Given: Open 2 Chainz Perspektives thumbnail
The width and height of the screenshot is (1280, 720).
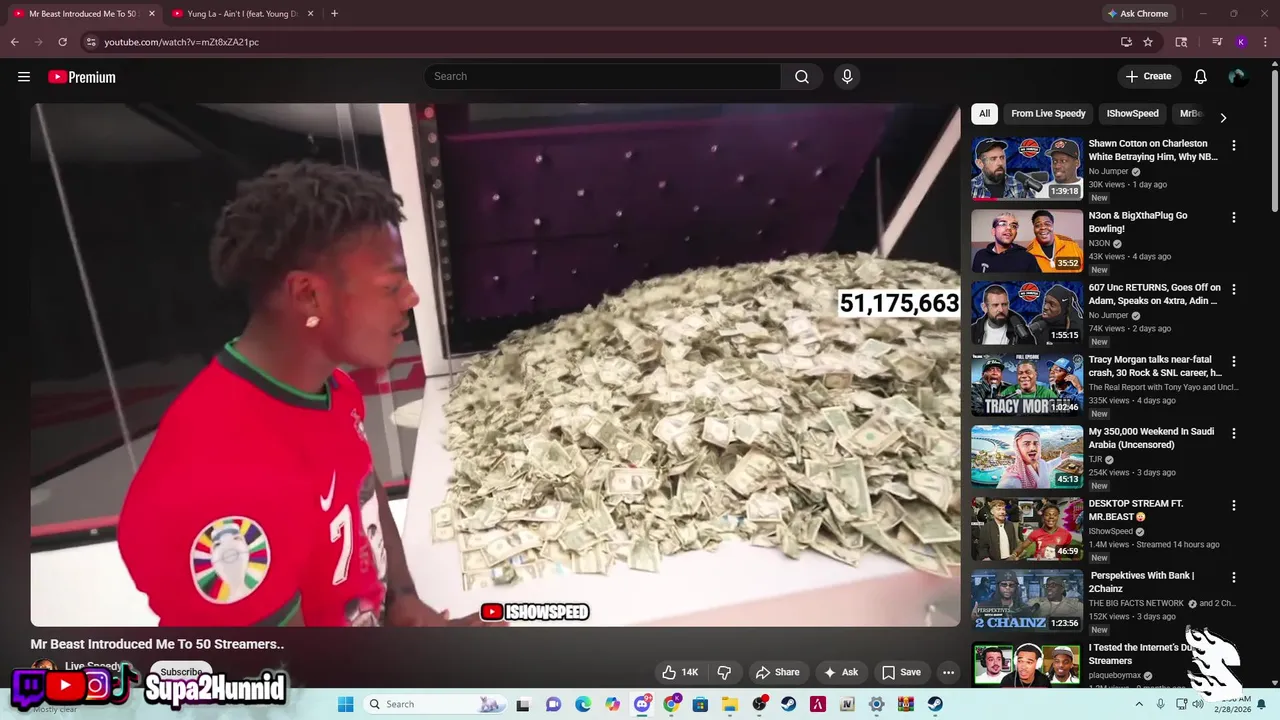Looking at the screenshot, I should [1027, 600].
